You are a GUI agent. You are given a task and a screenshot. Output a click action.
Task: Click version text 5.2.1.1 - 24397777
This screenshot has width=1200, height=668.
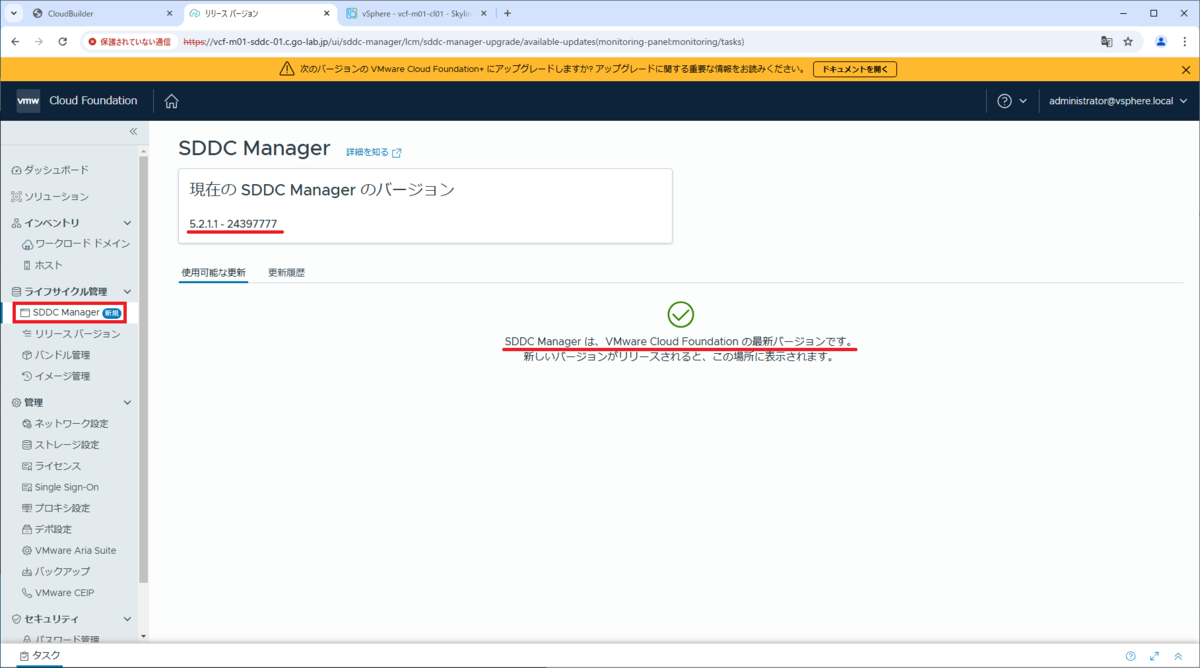click(233, 224)
